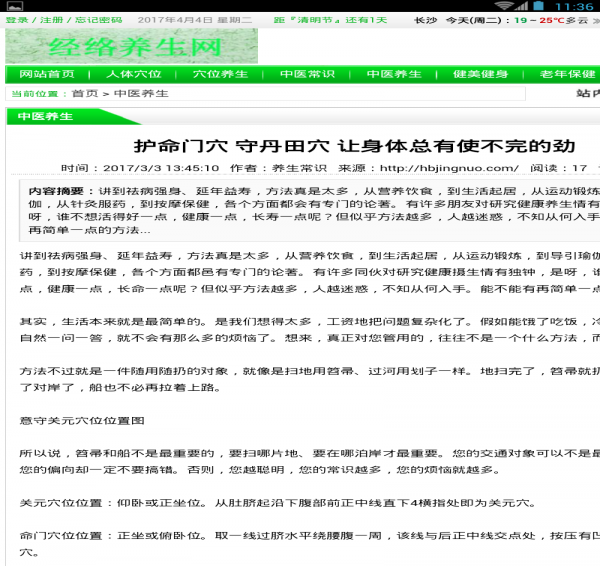Click the paragraph starting 方法不过就是
This screenshot has height=566, width=600.
310,379
